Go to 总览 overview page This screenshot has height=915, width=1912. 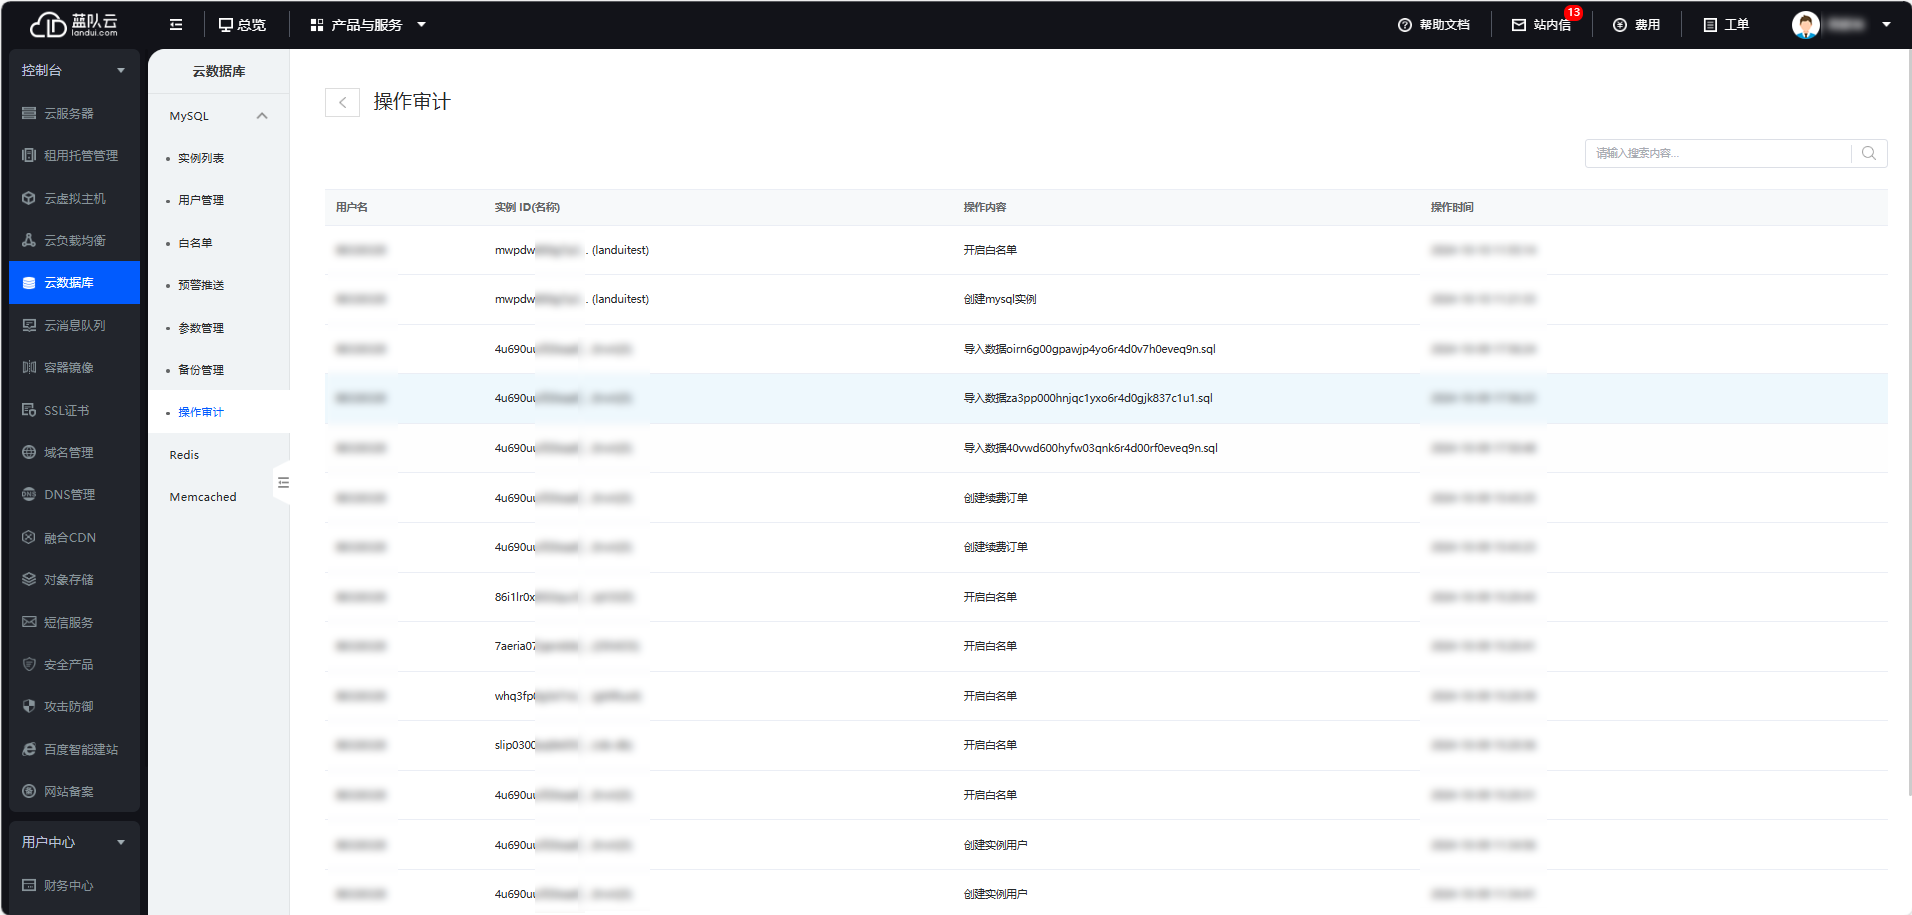point(242,25)
